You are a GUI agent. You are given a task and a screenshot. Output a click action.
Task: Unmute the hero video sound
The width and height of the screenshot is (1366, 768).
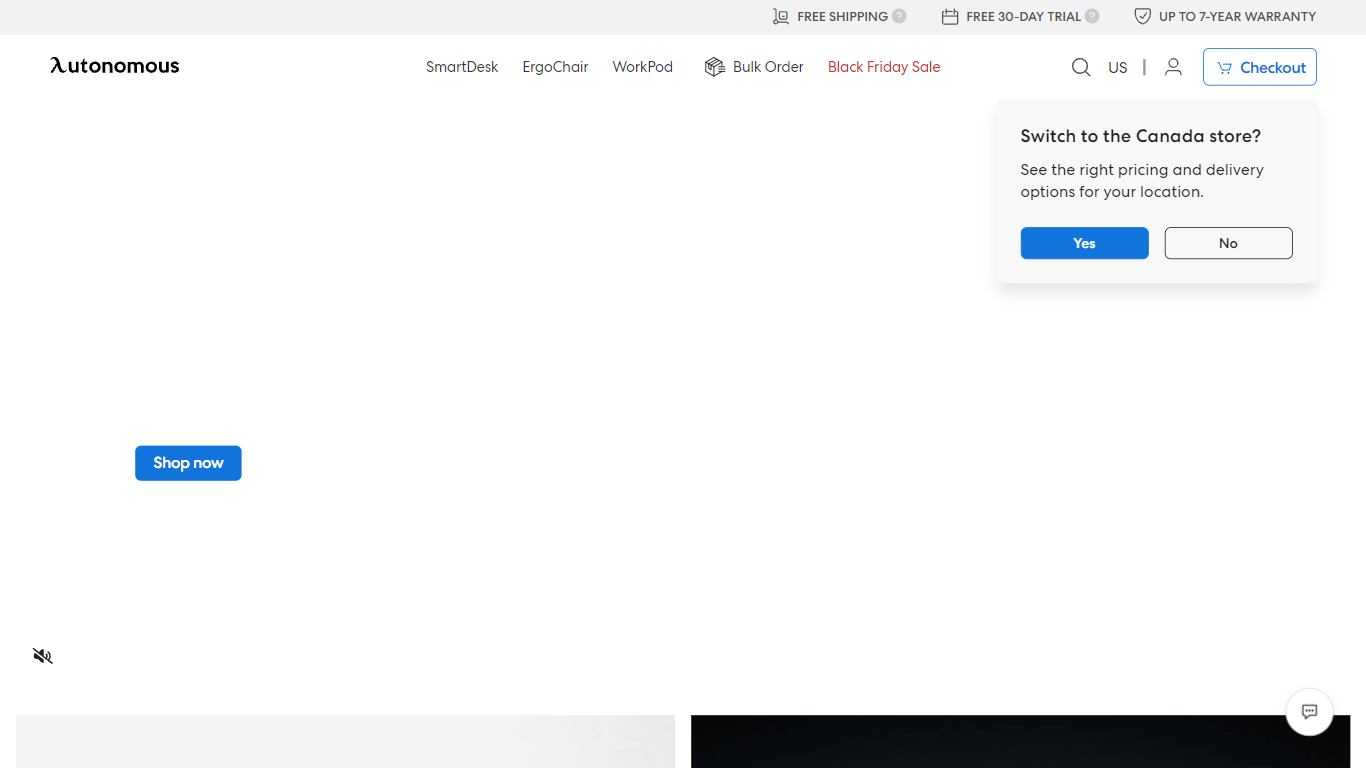tap(42, 656)
